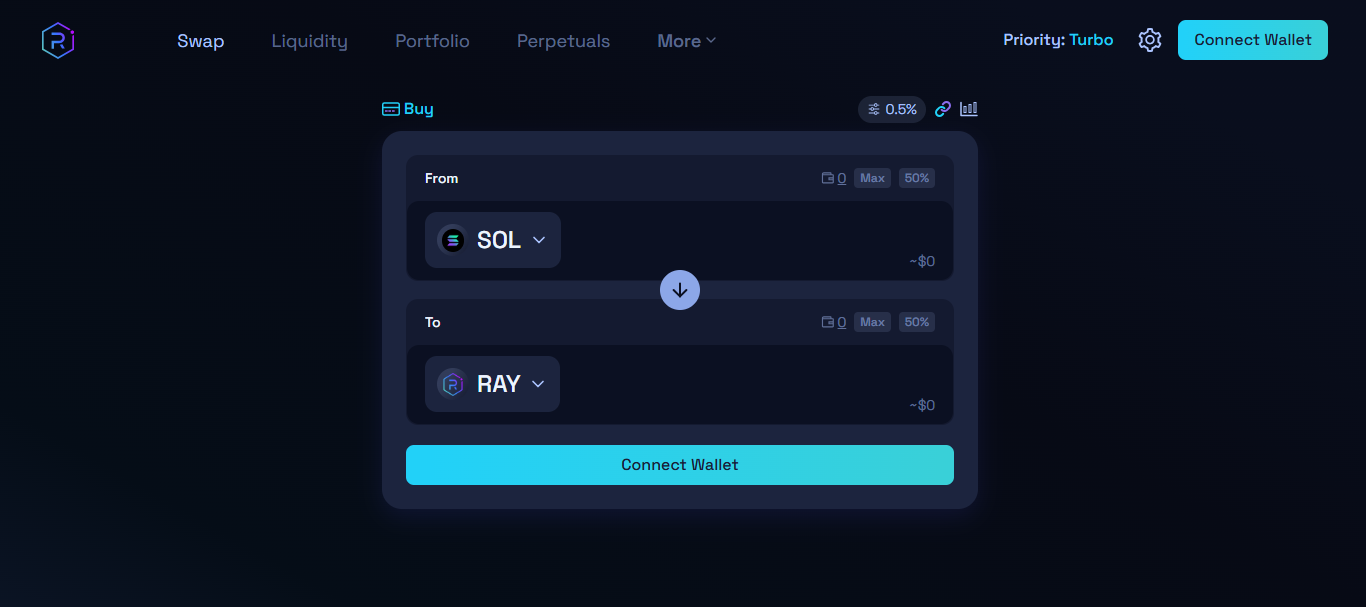Viewport: 1366px width, 607px height.
Task: Select 50% in the From field
Action: [x=917, y=178]
